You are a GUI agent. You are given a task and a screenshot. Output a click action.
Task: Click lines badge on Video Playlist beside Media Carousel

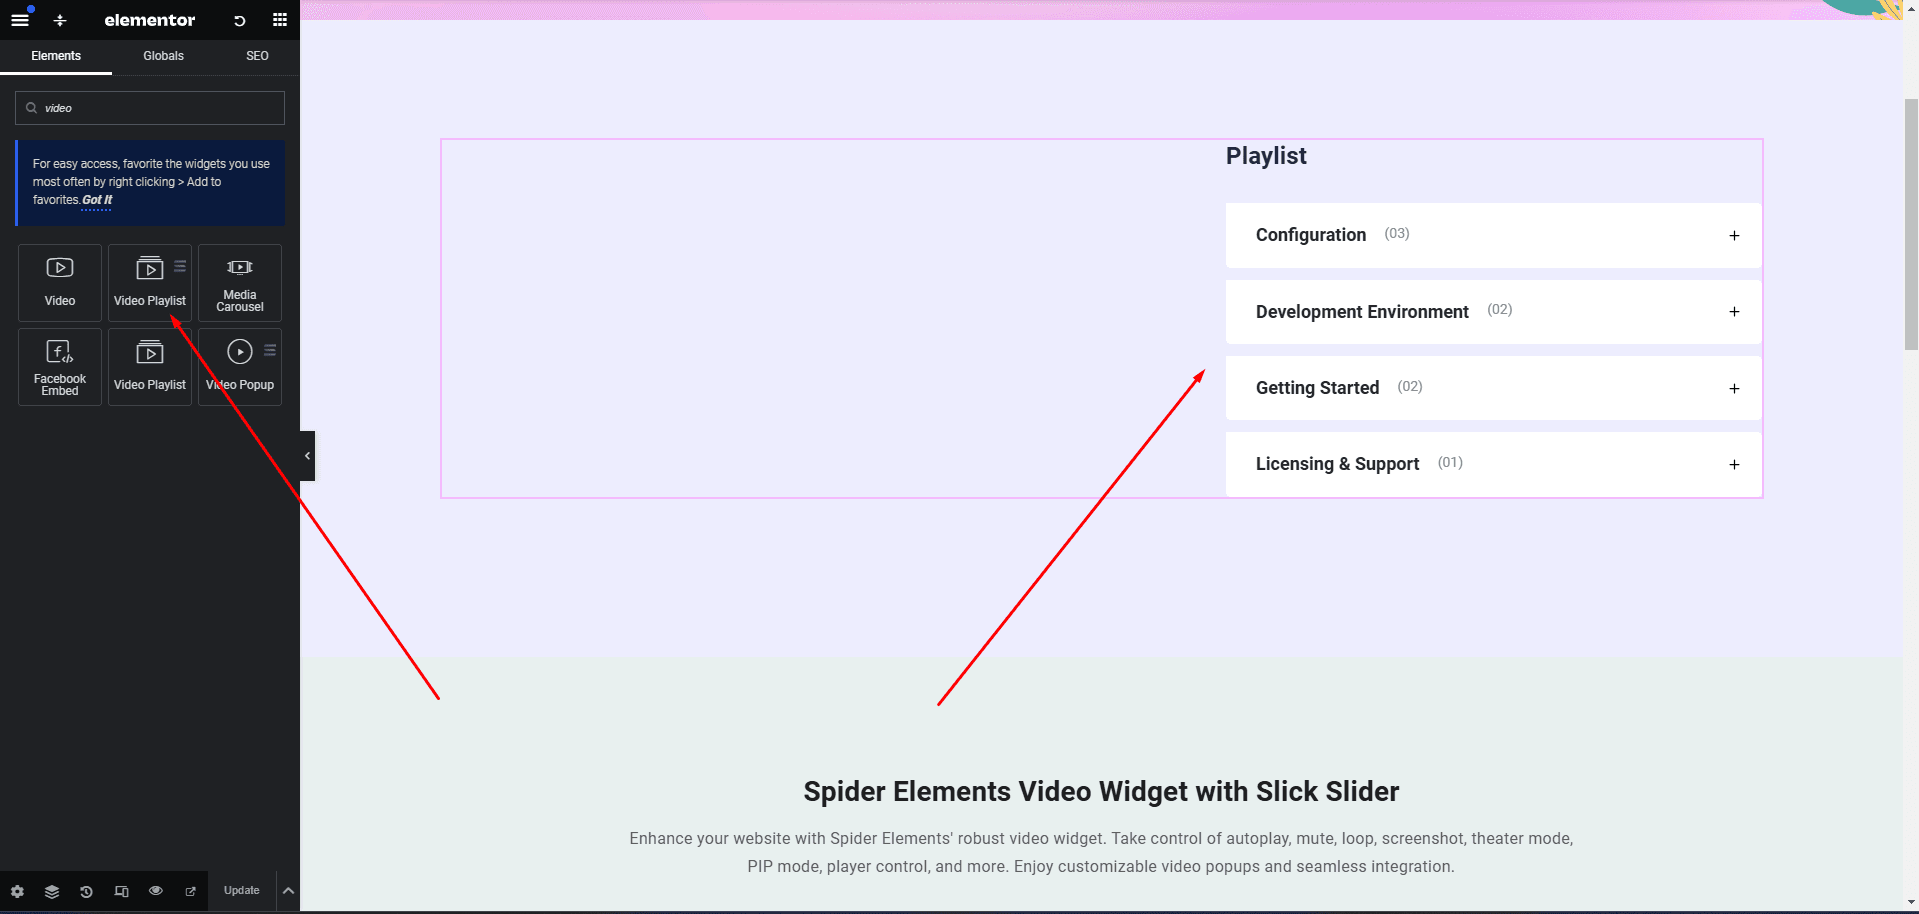180,266
